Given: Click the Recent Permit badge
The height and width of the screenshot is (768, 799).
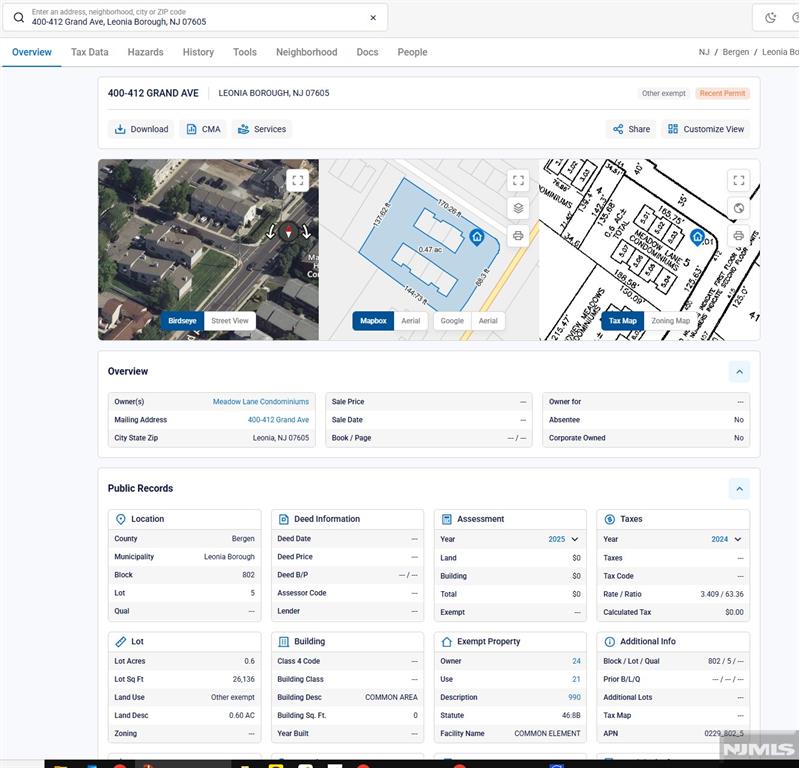Looking at the screenshot, I should 722,93.
